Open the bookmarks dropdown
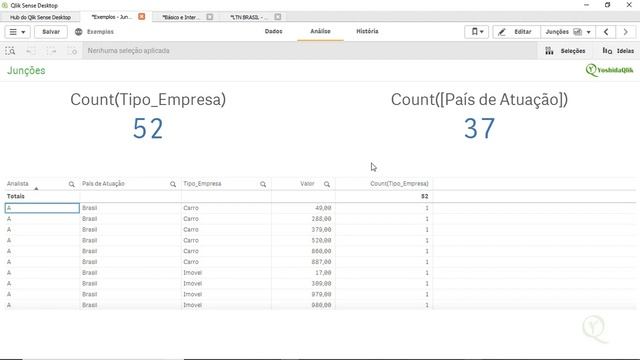640x360 pixels. pos(476,32)
